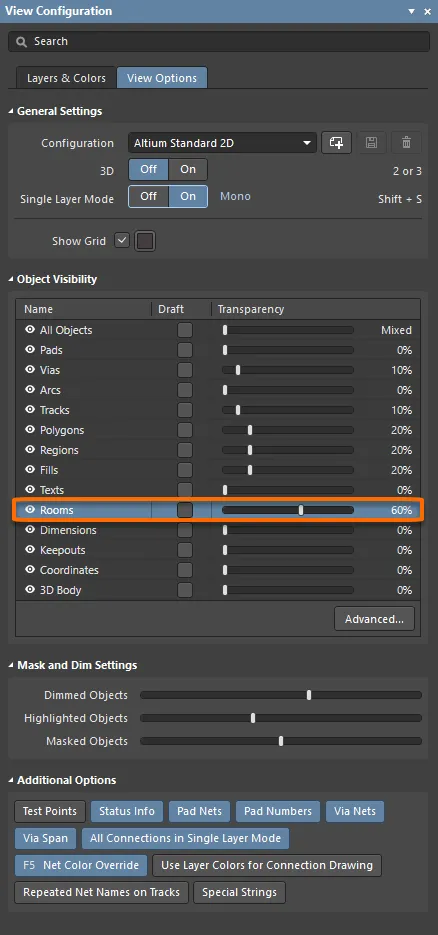Viewport: 438px width, 935px height.
Task: Collapse the Object Visibility section
Action: [x=12, y=279]
